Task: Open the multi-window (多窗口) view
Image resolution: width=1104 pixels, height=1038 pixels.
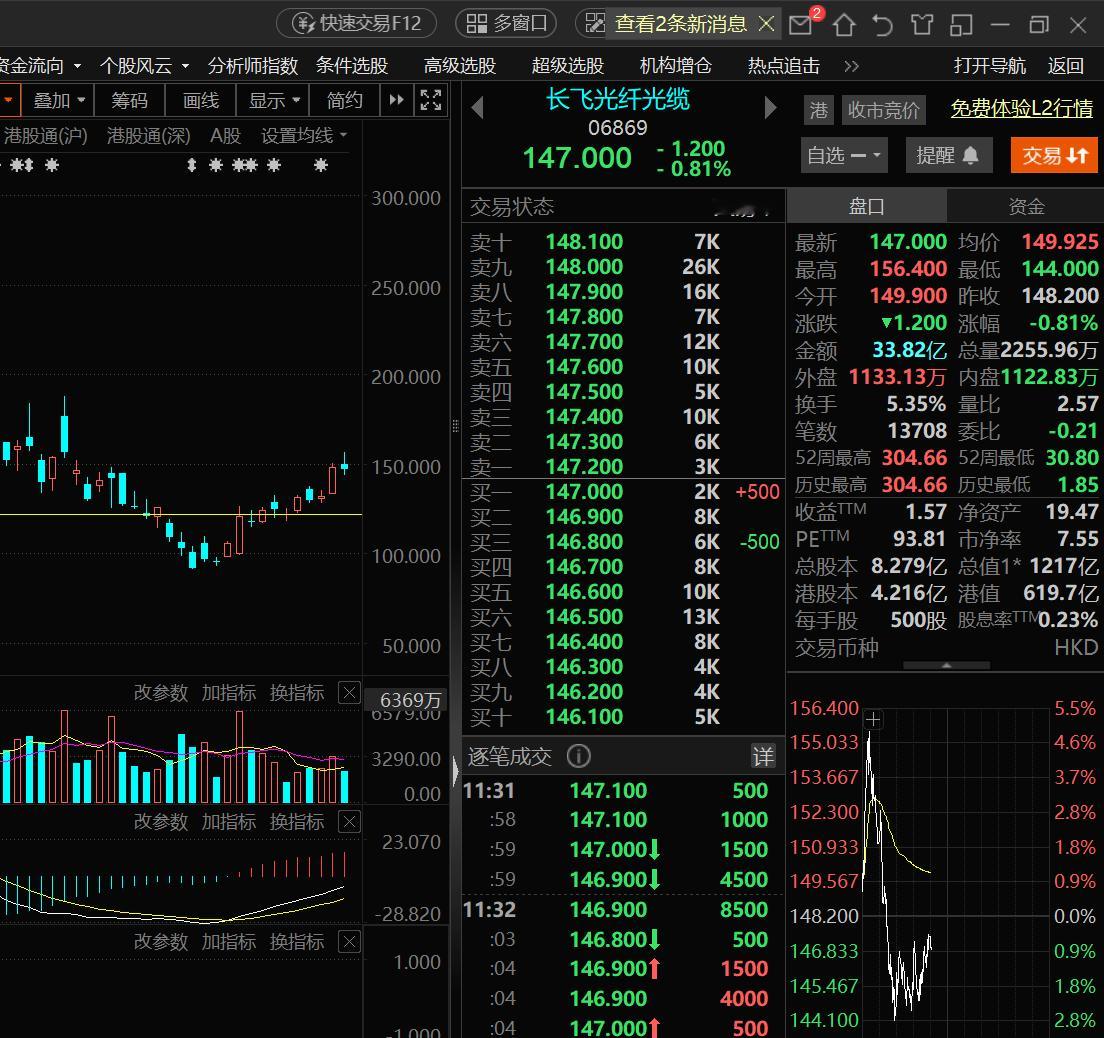Action: click(x=506, y=24)
